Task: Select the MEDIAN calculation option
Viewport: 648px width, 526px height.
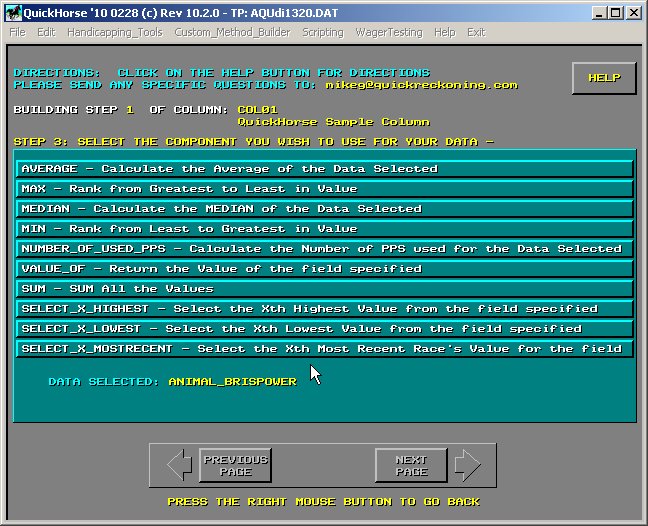Action: [325, 209]
